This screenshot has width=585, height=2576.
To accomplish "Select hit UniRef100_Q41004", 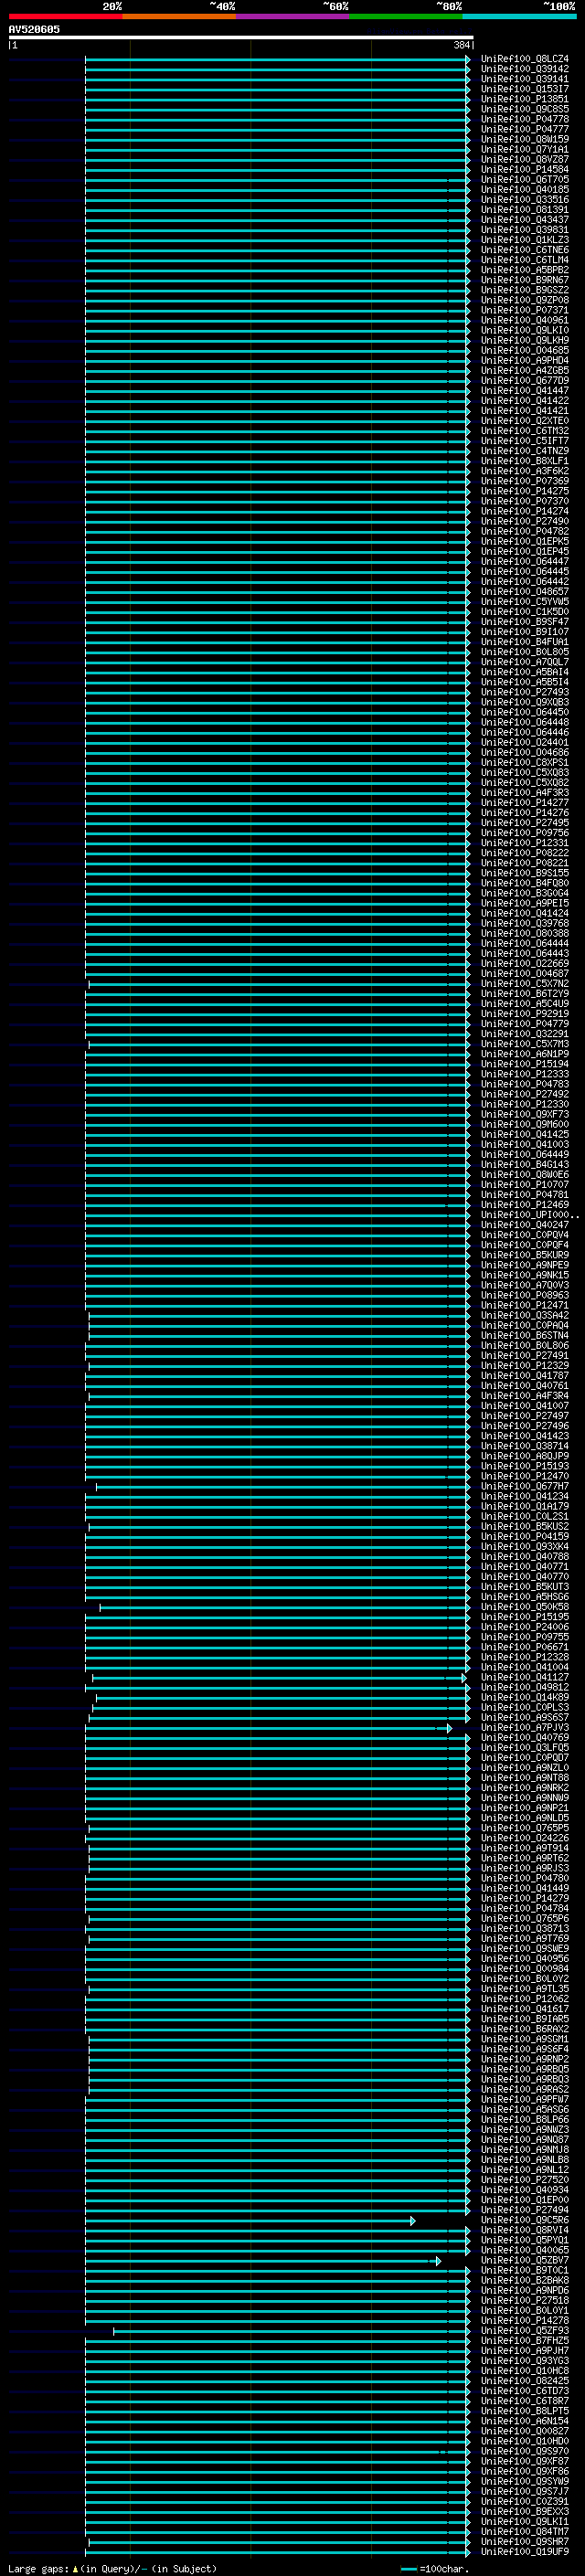I will tap(524, 1667).
